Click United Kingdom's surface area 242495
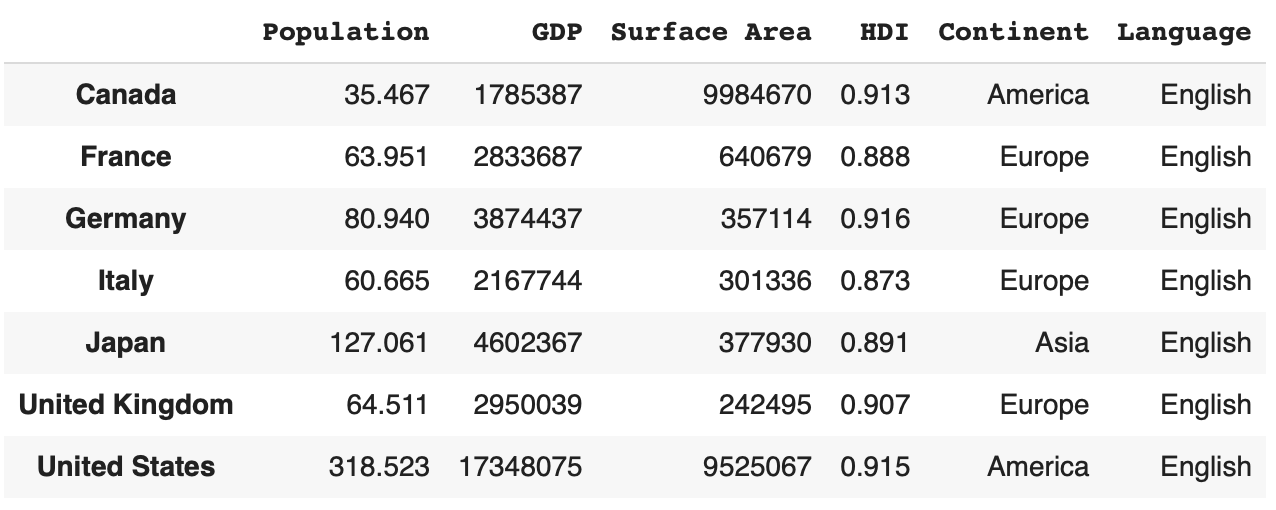Viewport: 1276px width, 510px height. click(765, 405)
